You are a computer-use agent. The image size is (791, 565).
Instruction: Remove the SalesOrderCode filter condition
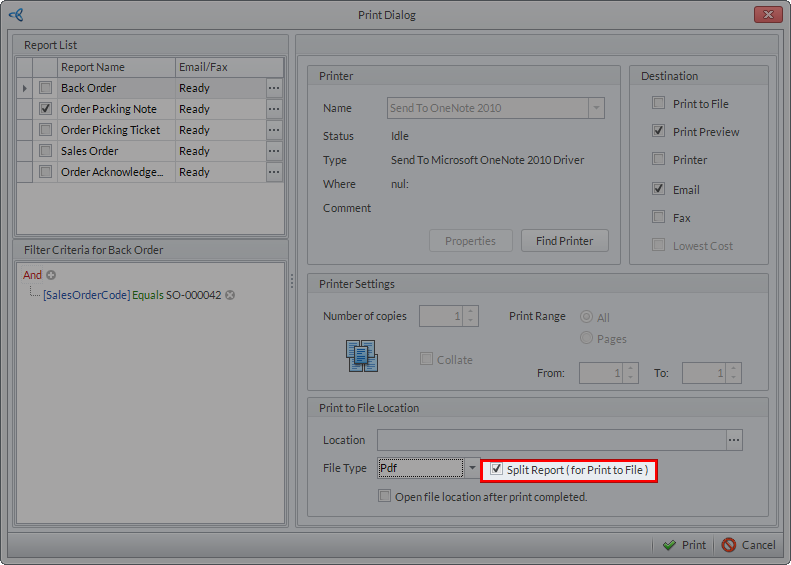[x=230, y=295]
